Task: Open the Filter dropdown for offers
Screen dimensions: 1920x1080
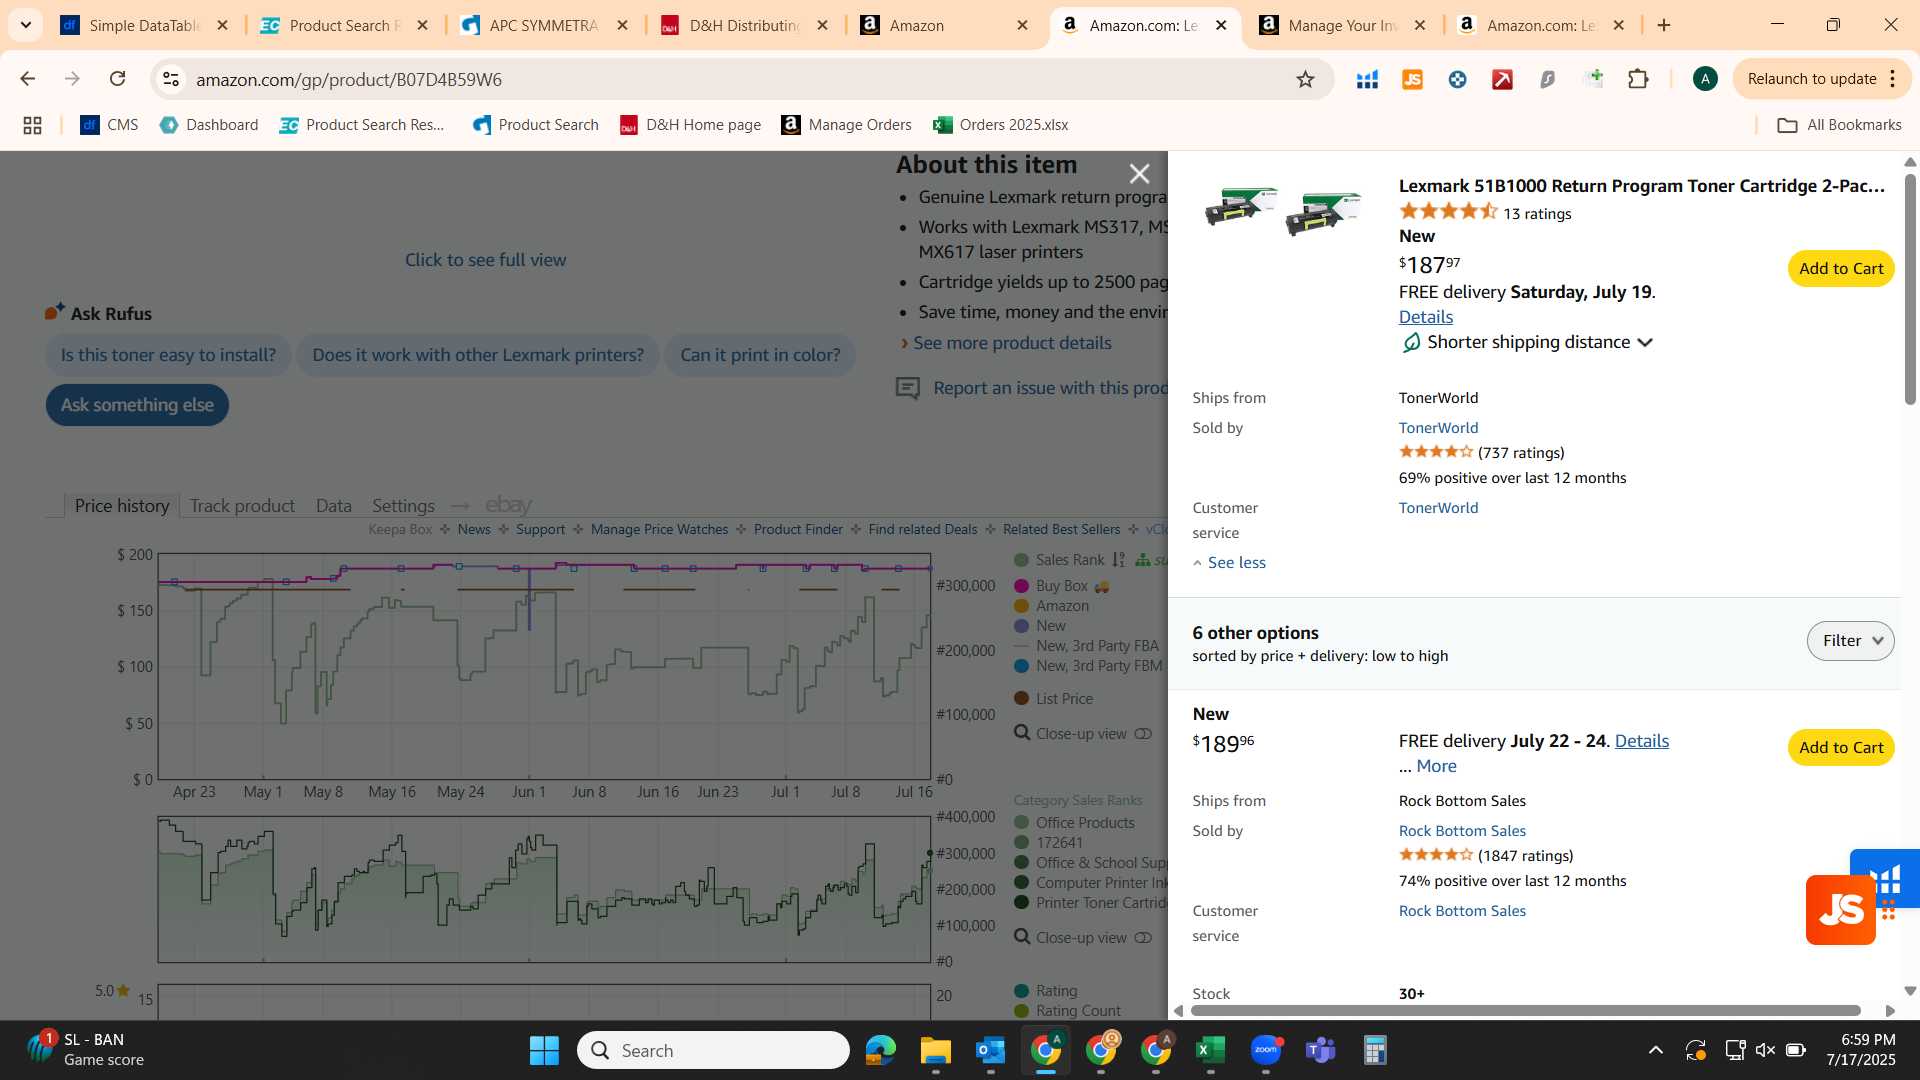Action: coord(1850,641)
